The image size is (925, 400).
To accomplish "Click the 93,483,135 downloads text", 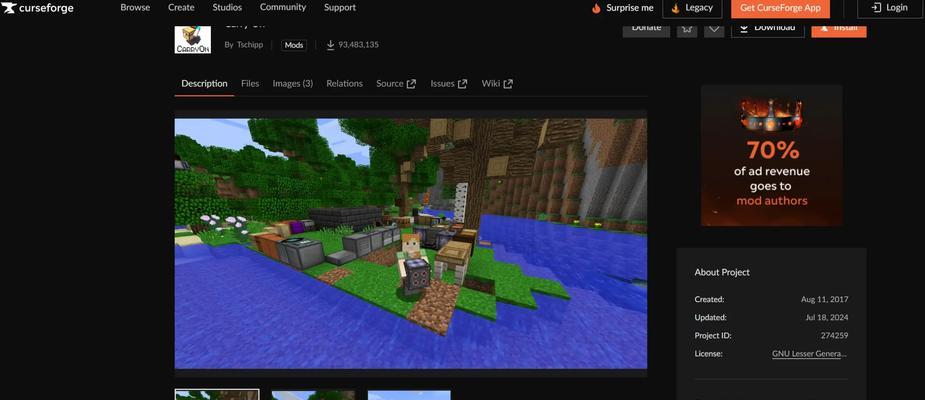I will [359, 45].
